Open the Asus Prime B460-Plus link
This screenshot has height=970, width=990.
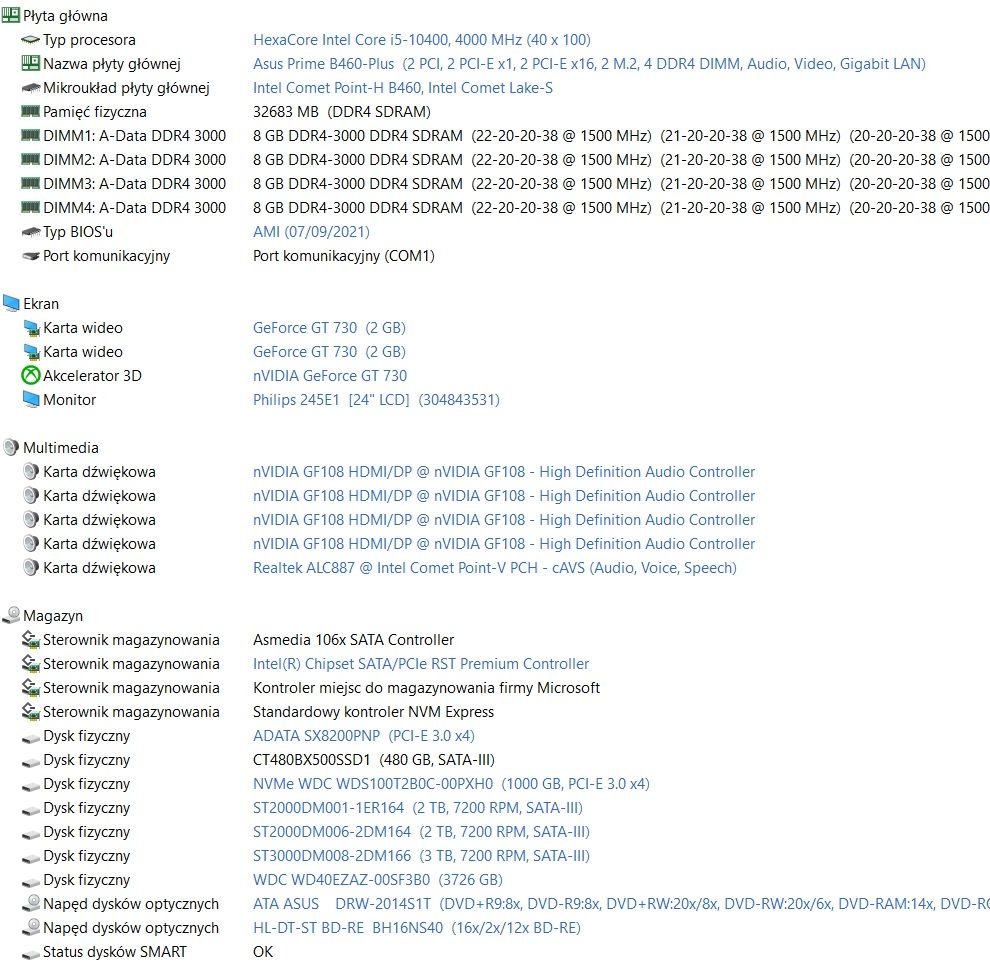[589, 64]
